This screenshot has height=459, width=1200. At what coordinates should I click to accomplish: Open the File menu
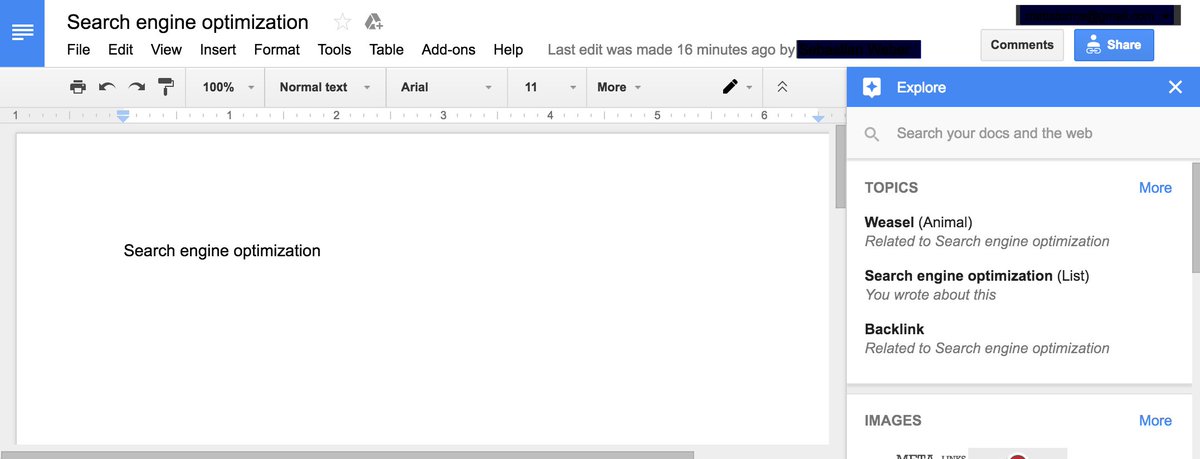78,49
